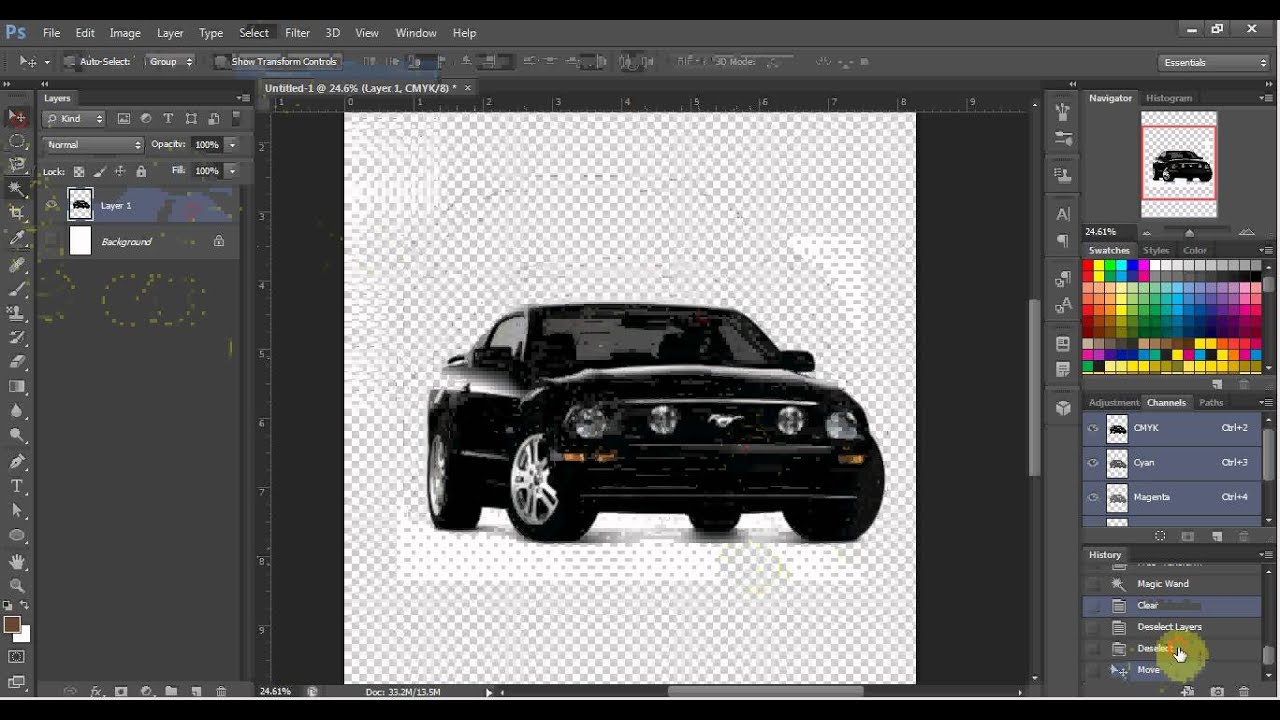This screenshot has width=1280, height=720.
Task: Switch to the Styles tab
Action: coord(1156,251)
